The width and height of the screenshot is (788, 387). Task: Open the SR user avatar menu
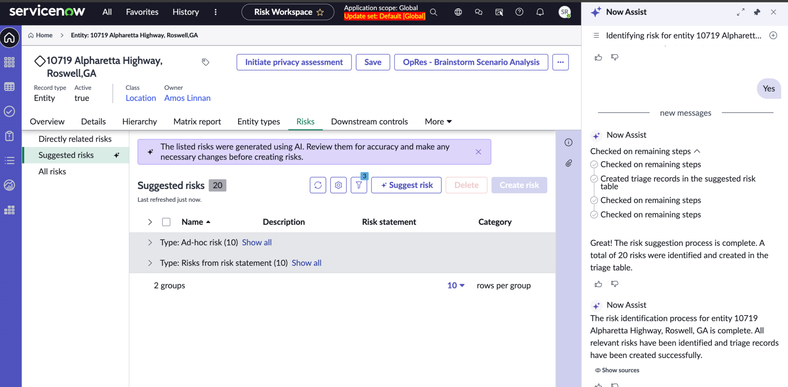(565, 12)
